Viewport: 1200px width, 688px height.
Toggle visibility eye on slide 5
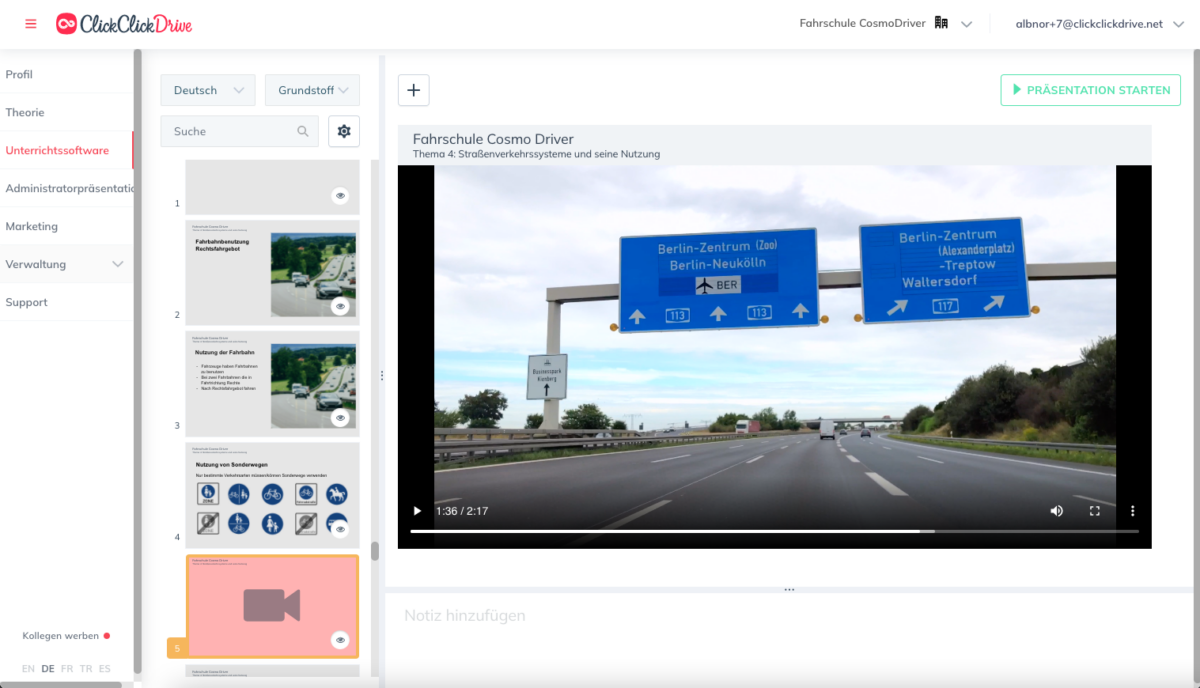[340, 640]
